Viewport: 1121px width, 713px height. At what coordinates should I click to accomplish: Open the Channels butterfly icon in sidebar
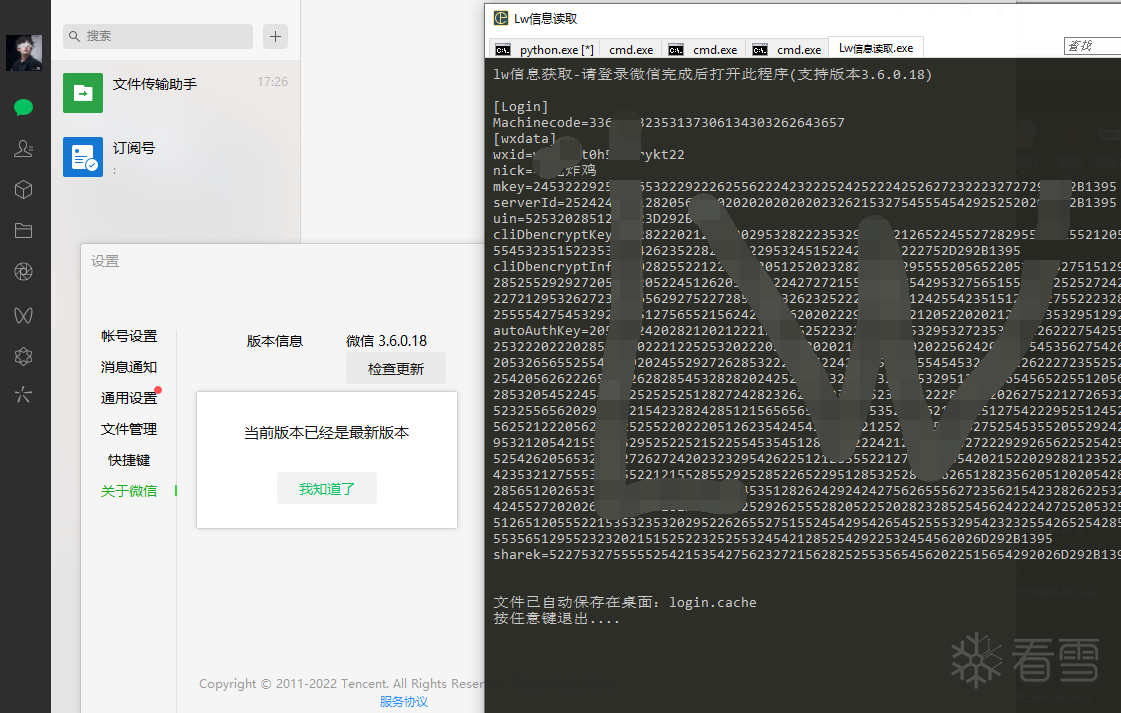[x=24, y=315]
